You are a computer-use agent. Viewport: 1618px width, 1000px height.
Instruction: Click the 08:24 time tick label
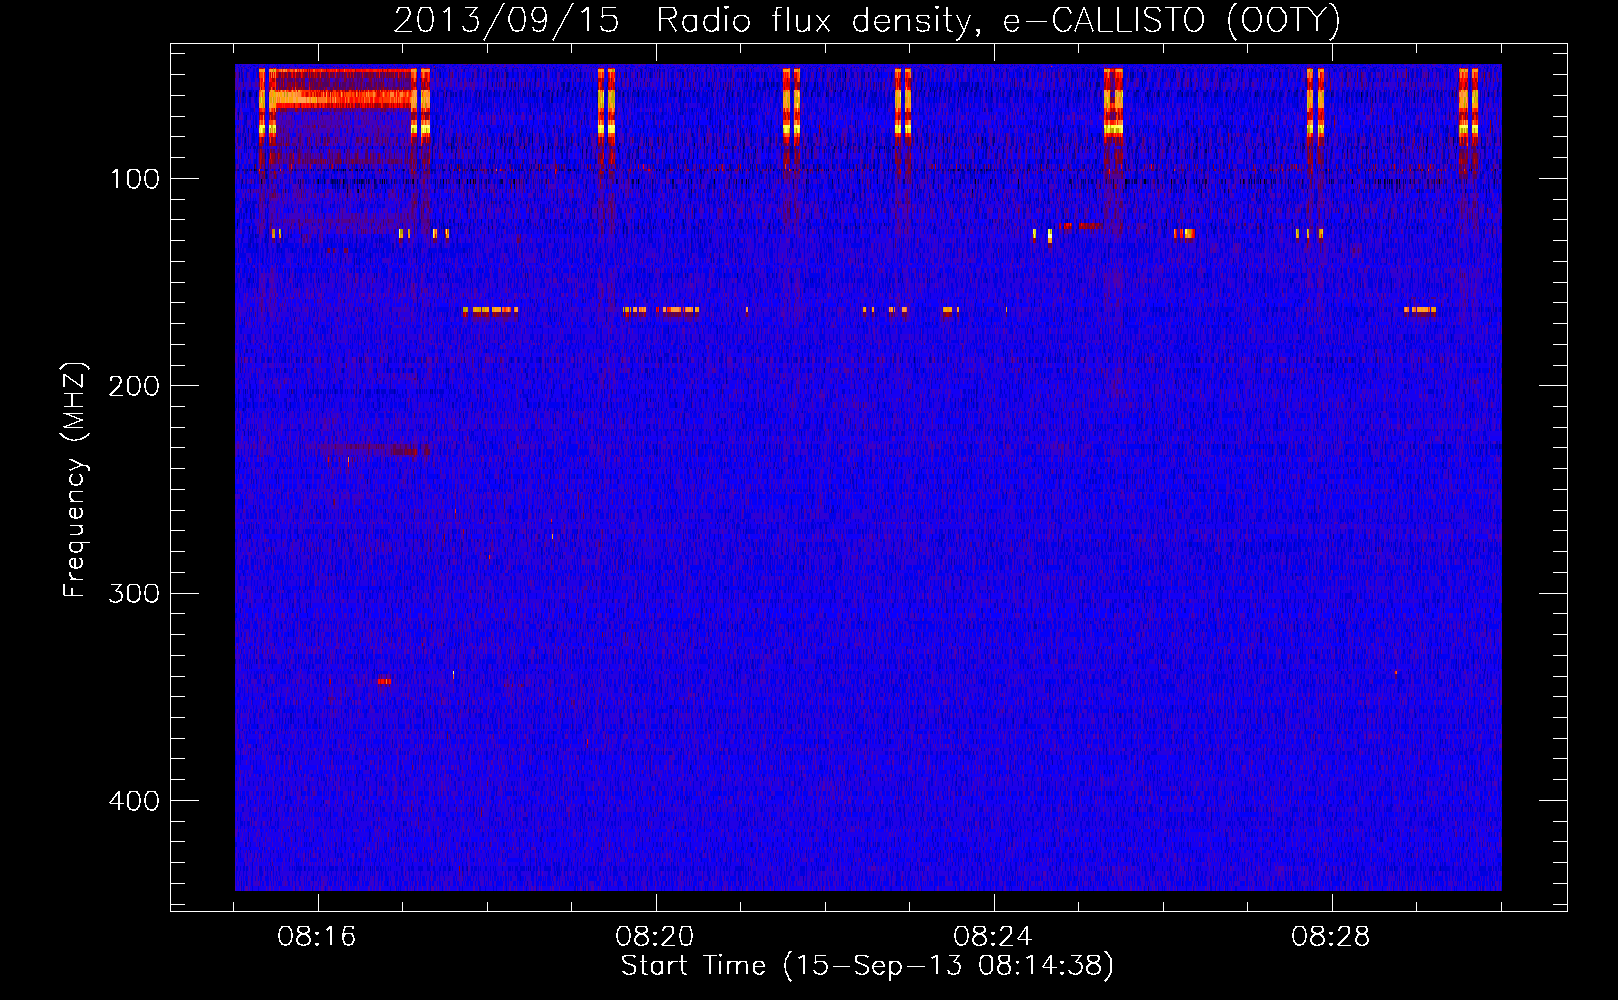click(x=993, y=937)
